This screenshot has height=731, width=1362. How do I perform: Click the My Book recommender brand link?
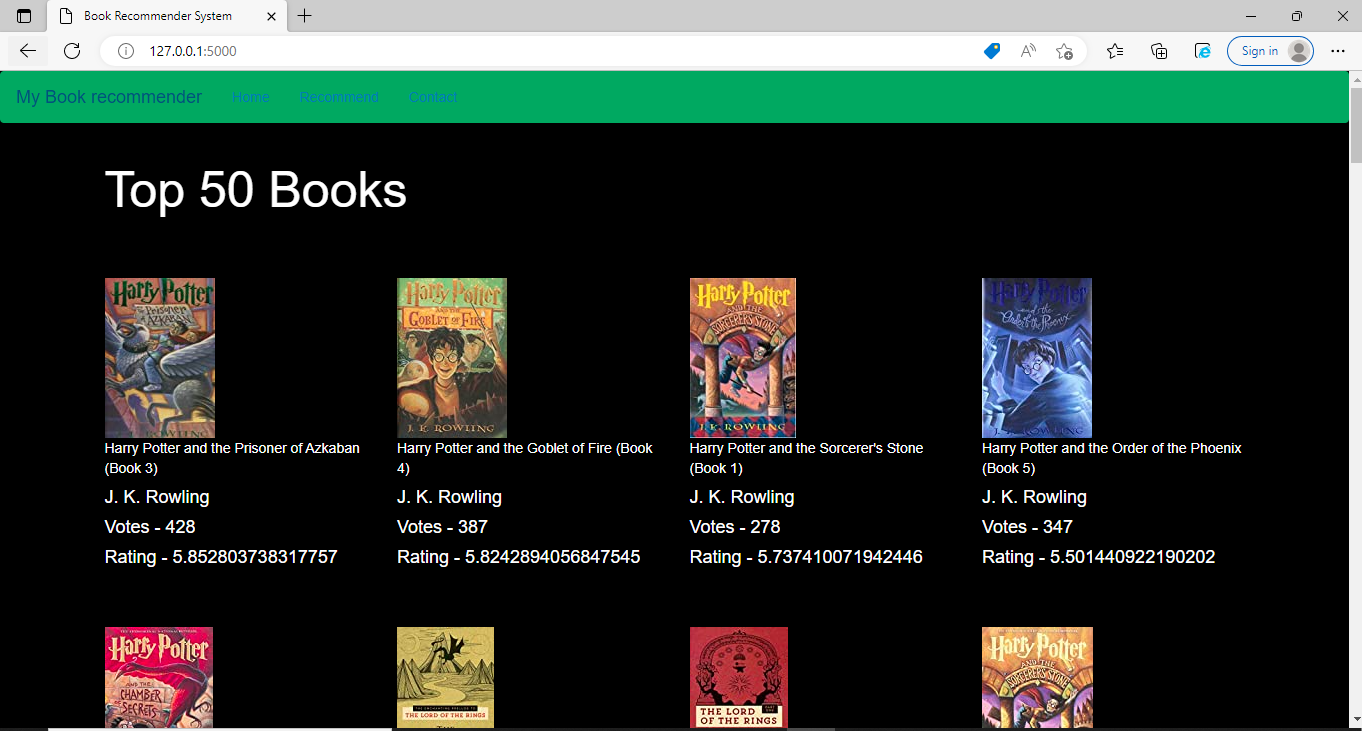pyautogui.click(x=108, y=96)
